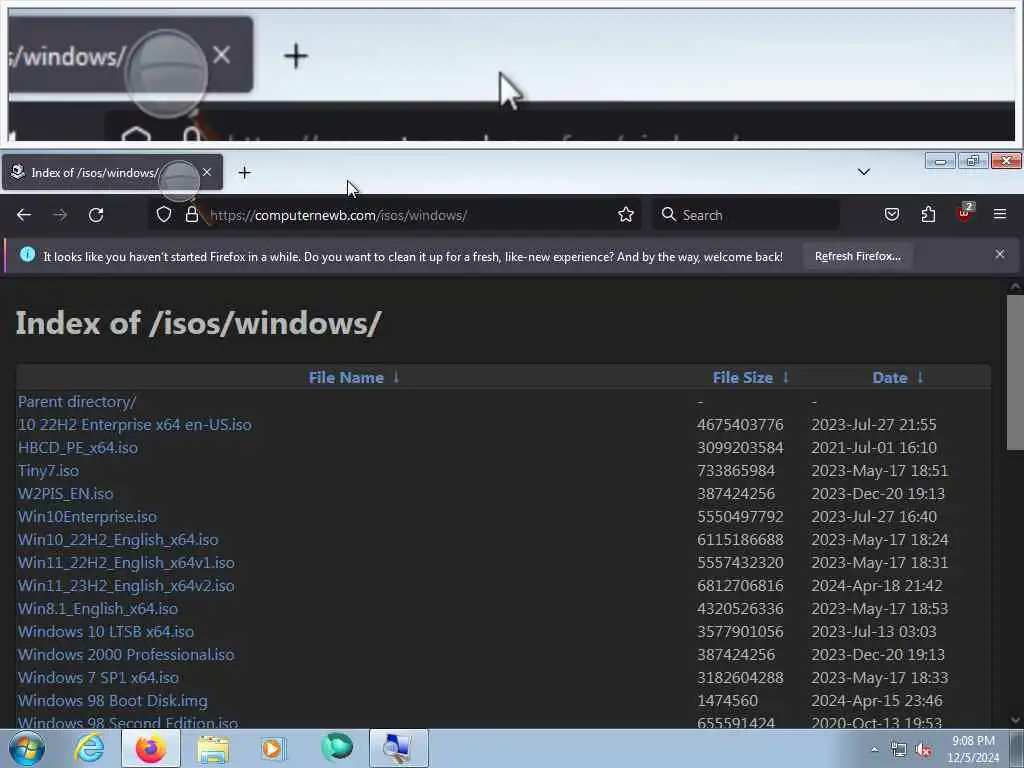The height and width of the screenshot is (768, 1024).
Task: Open tracking protection shield icon
Action: (164, 215)
